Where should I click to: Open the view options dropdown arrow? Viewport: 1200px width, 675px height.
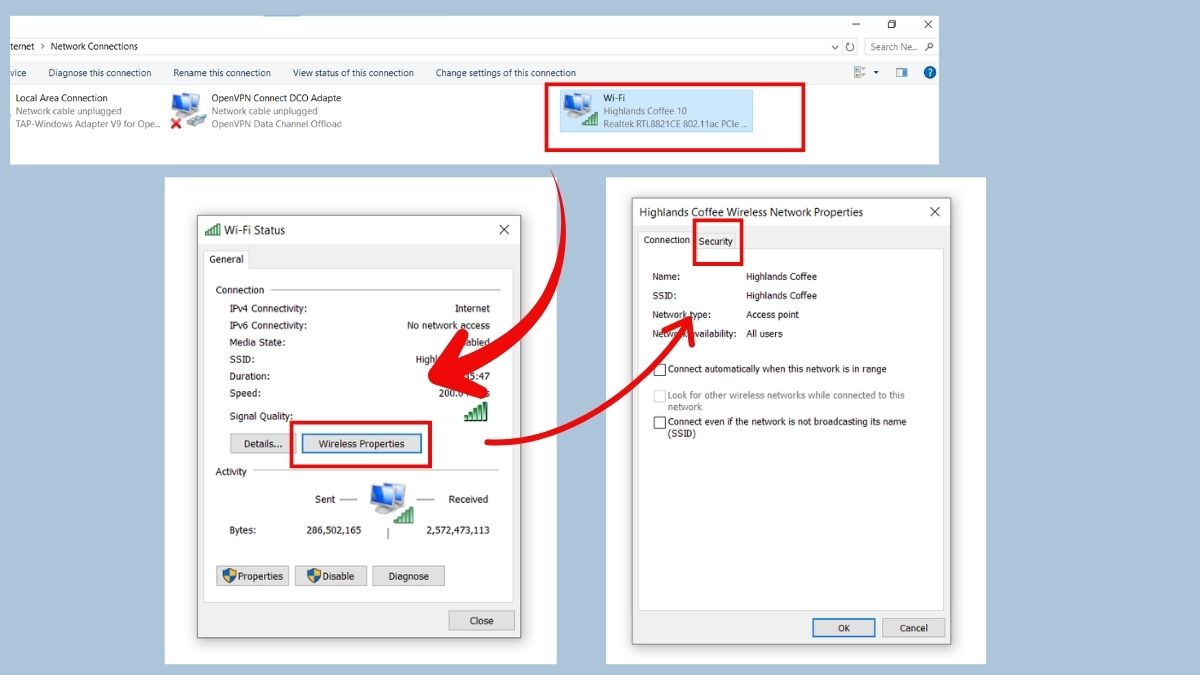(876, 72)
